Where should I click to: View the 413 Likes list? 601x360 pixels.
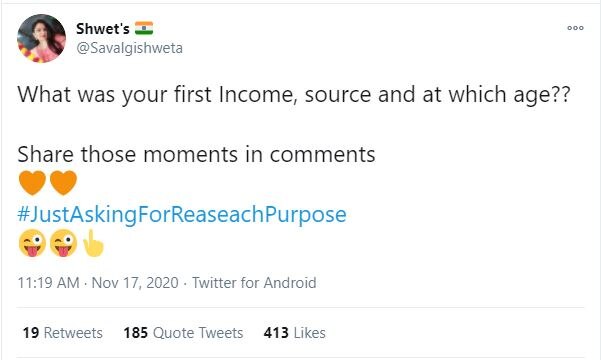coord(294,333)
